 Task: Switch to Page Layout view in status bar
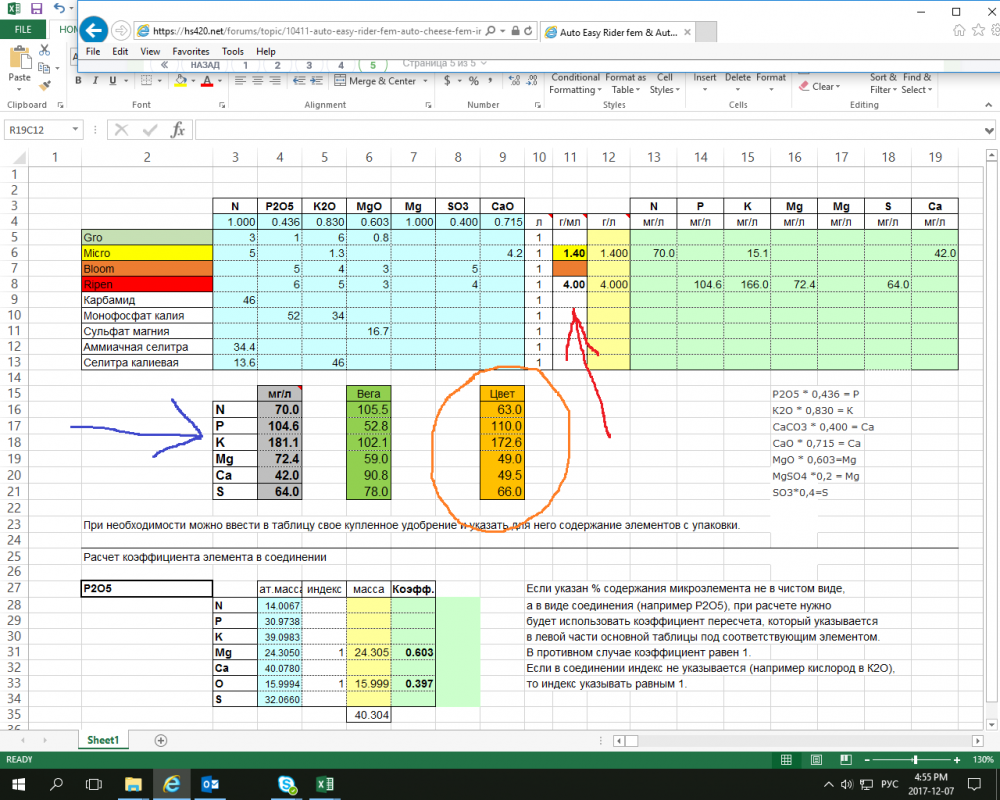click(816, 759)
